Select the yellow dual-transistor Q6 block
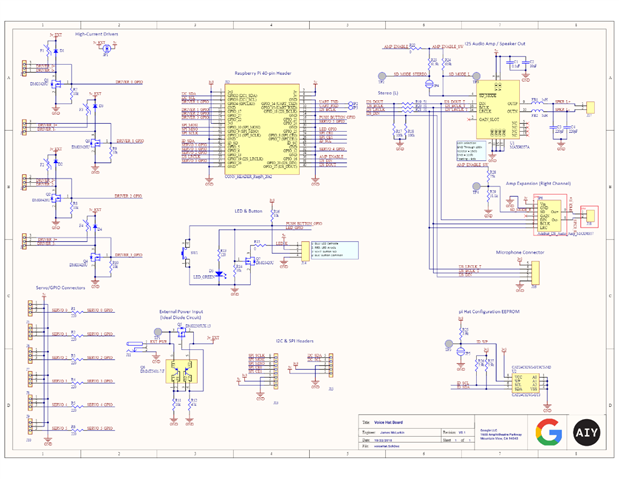The width and height of the screenshot is (619, 479). tap(182, 372)
